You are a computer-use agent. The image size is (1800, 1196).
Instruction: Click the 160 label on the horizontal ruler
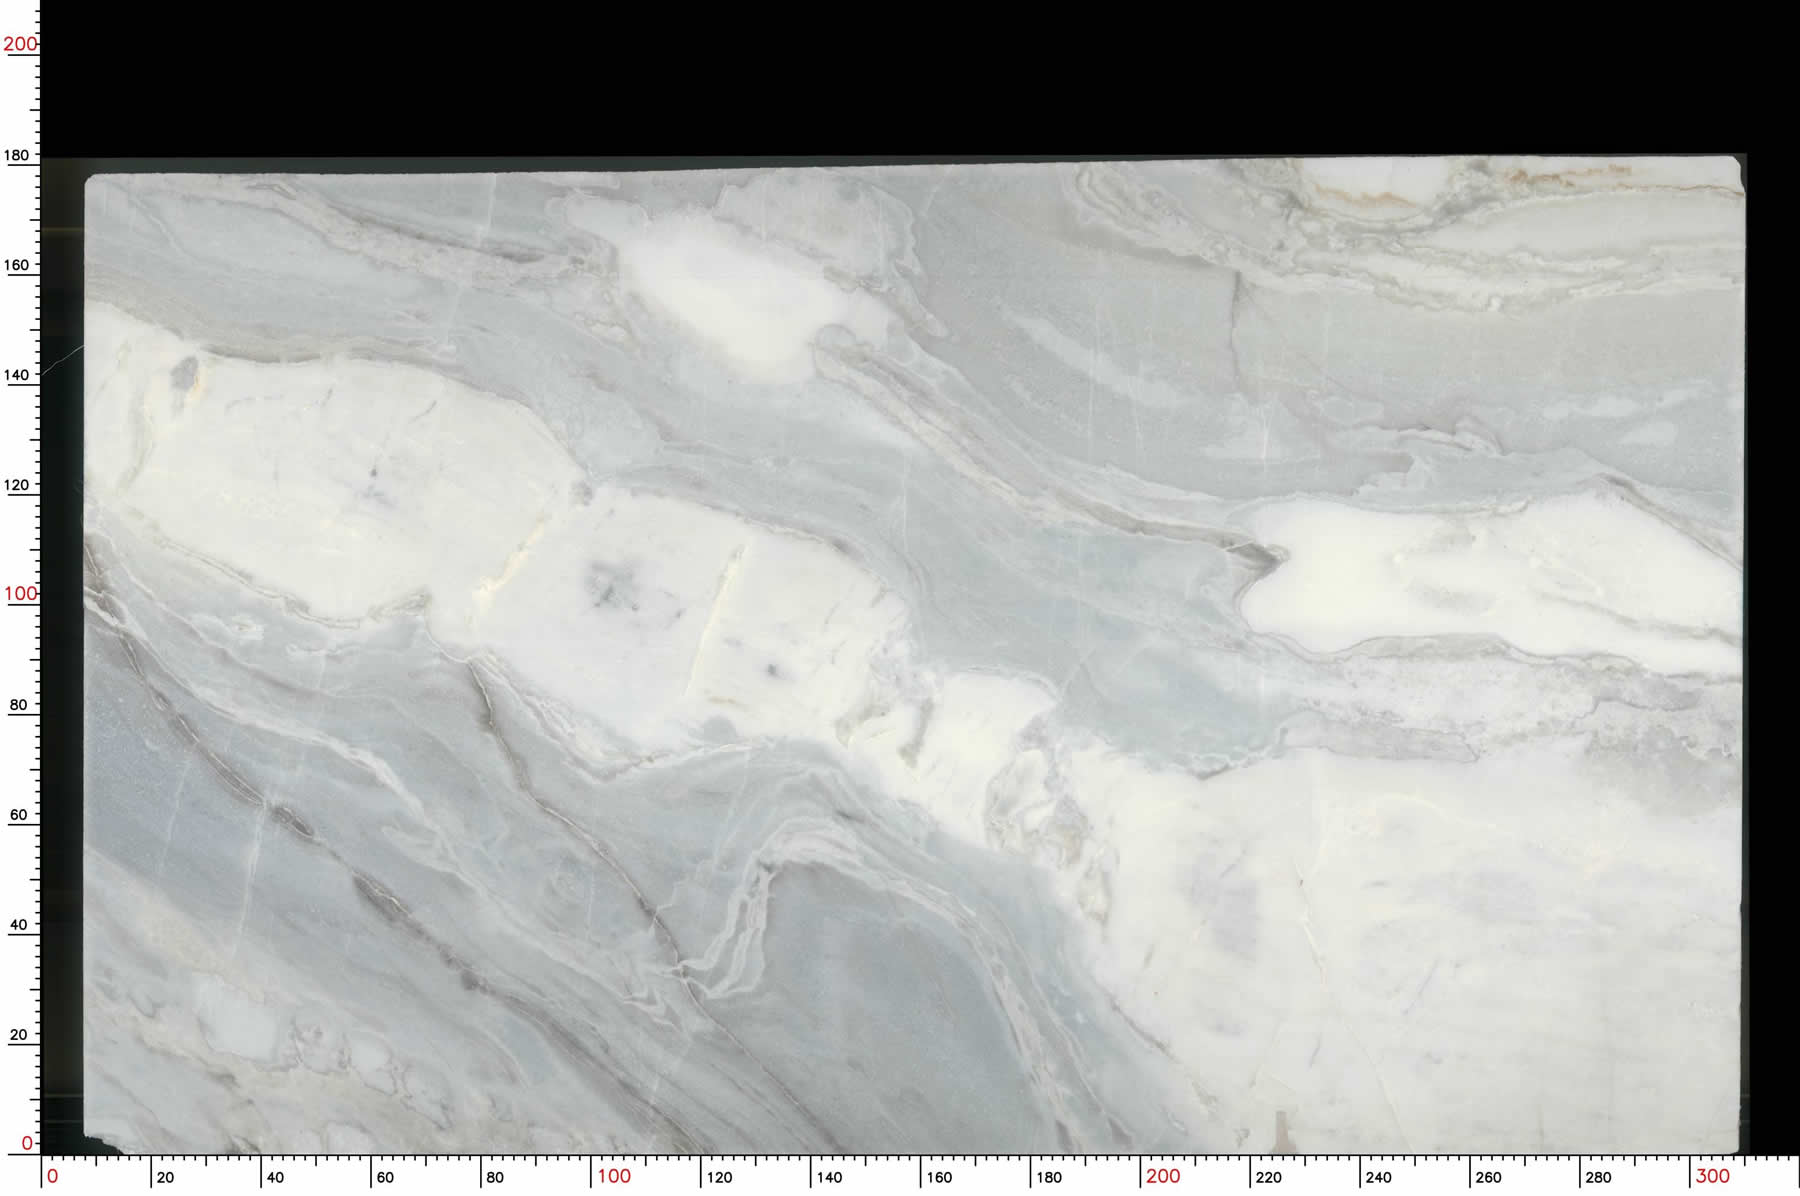939,1177
